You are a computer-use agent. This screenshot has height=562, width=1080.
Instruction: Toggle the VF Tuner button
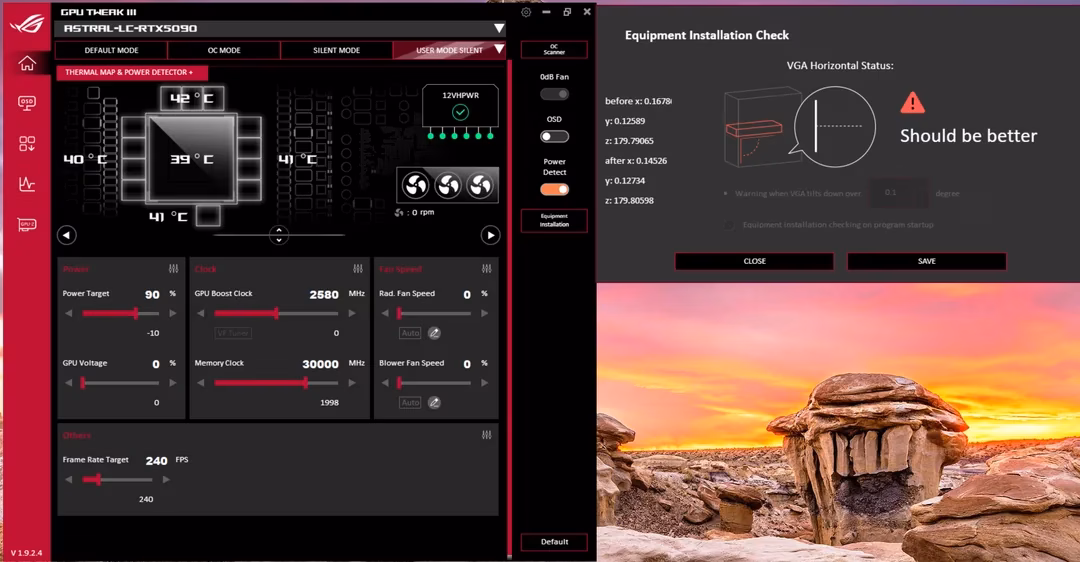[x=233, y=333]
